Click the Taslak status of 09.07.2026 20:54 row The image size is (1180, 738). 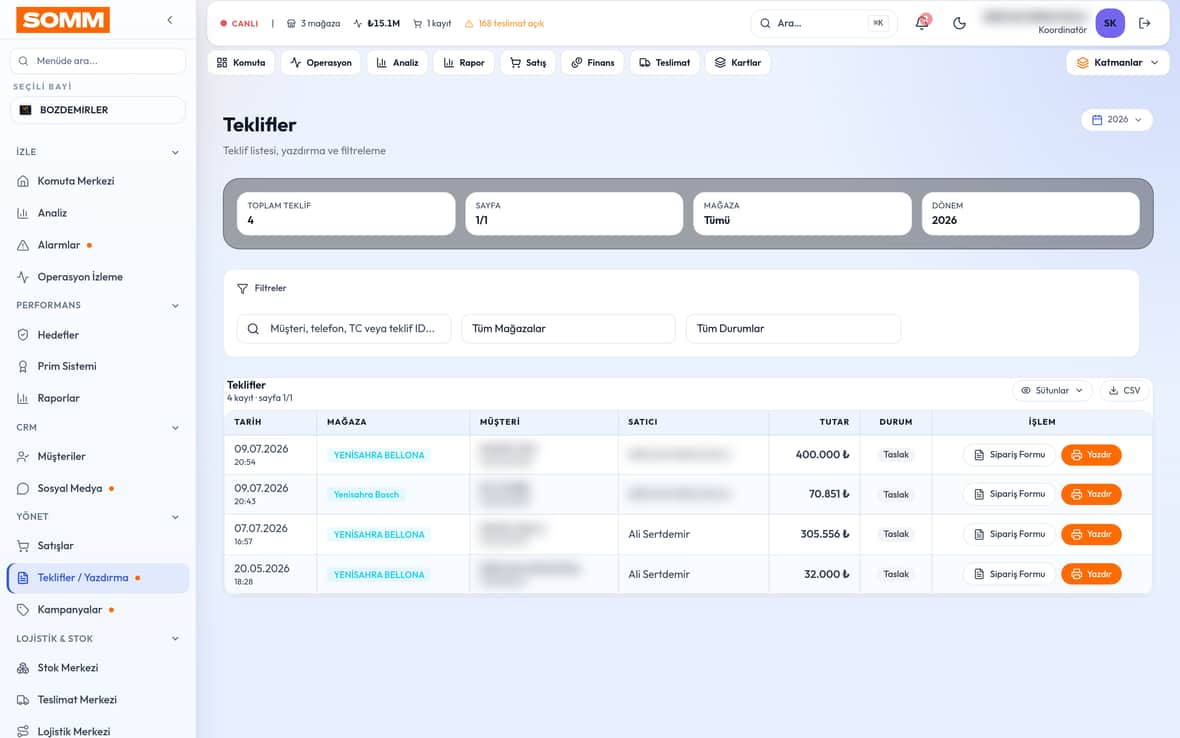pos(896,454)
